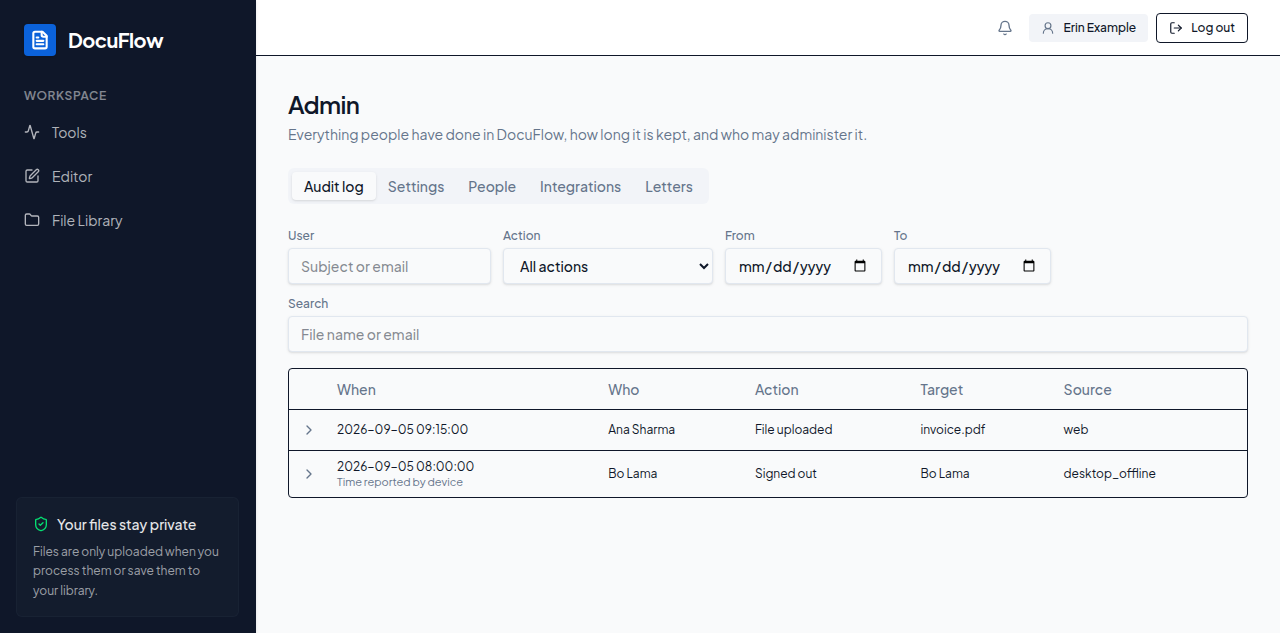Open the Erin Example user menu
The image size is (1280, 633).
click(x=1088, y=28)
